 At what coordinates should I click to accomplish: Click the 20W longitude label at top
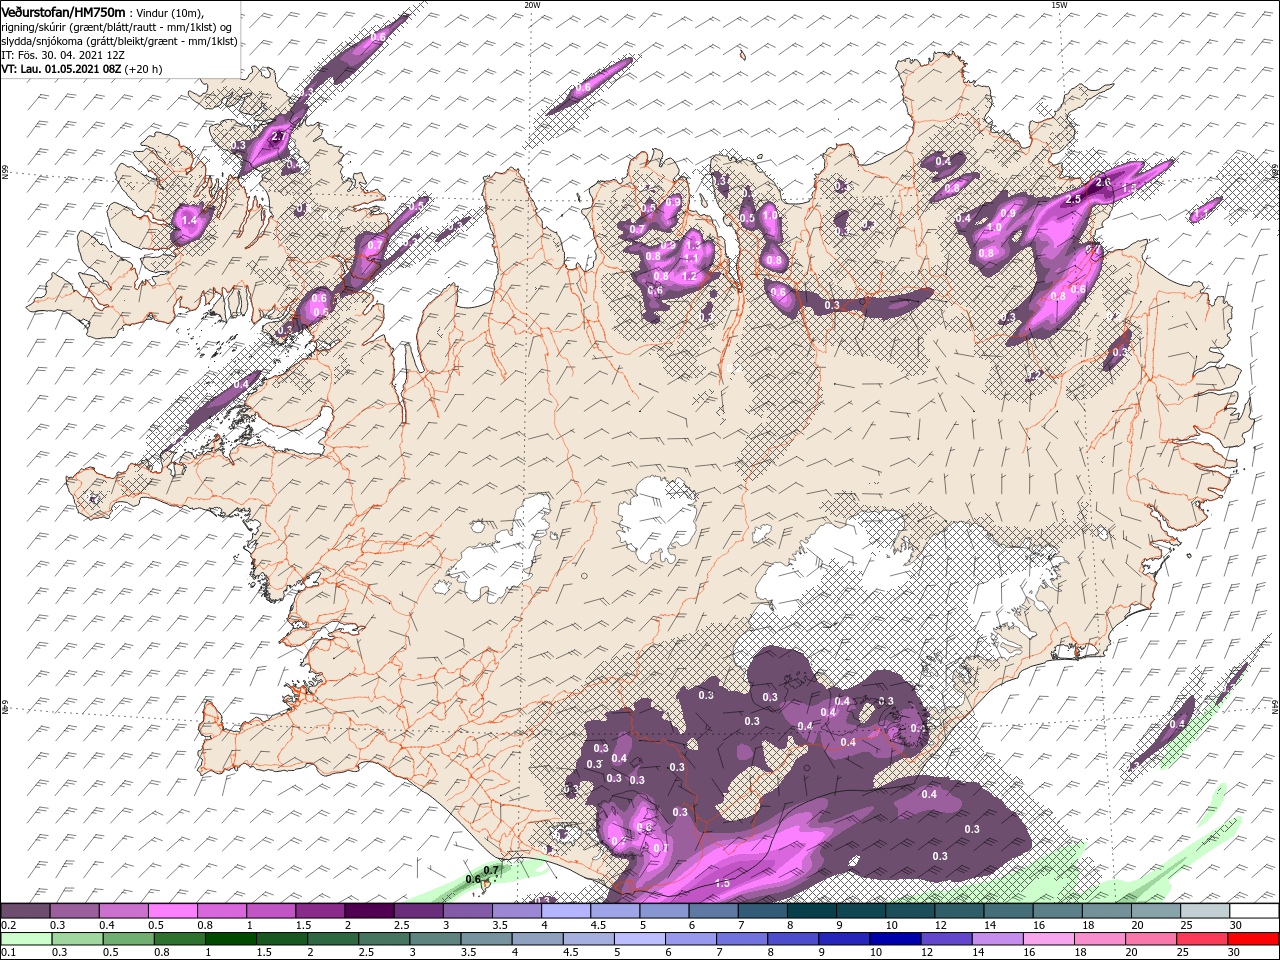532,5
